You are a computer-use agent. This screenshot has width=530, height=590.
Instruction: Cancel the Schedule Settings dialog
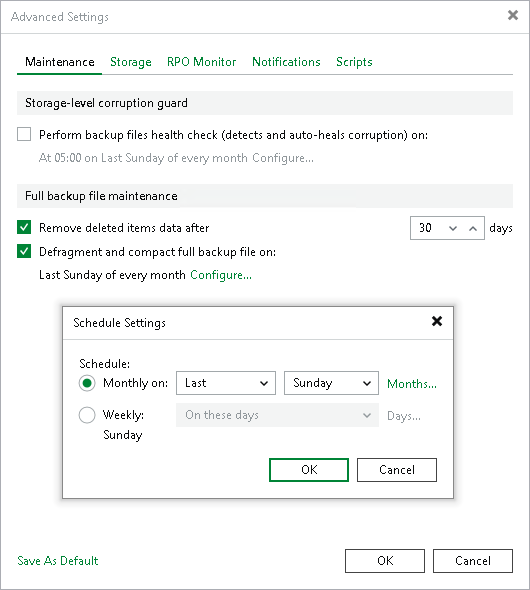tap(397, 470)
